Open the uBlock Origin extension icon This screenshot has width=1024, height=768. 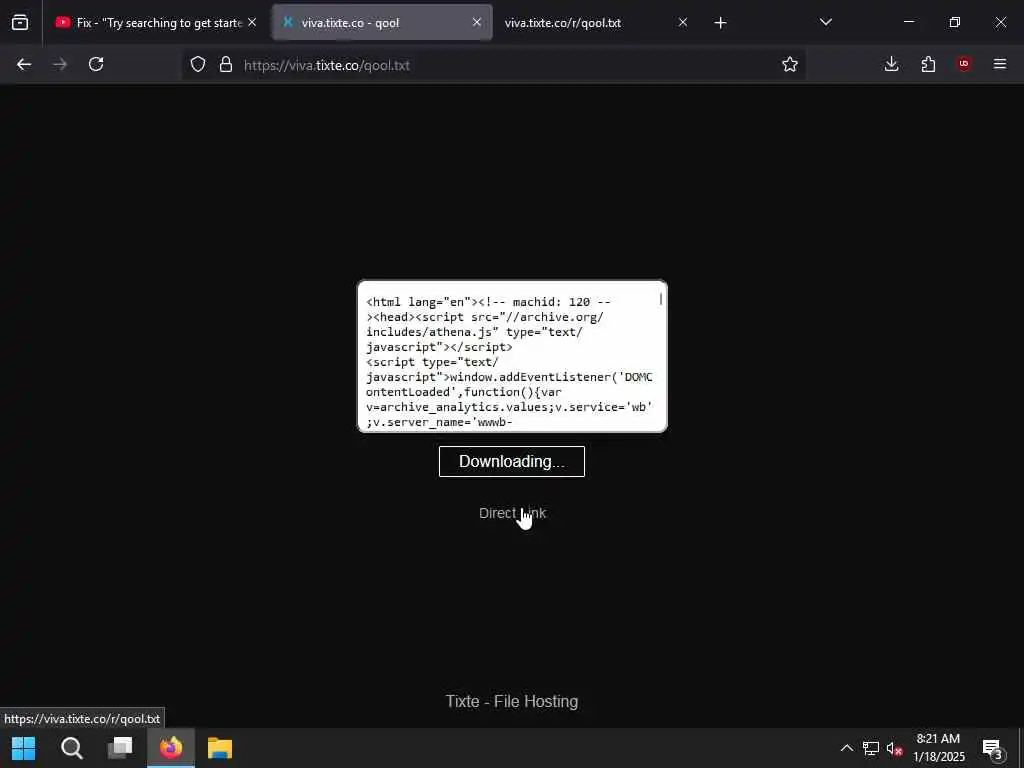pyautogui.click(x=964, y=64)
